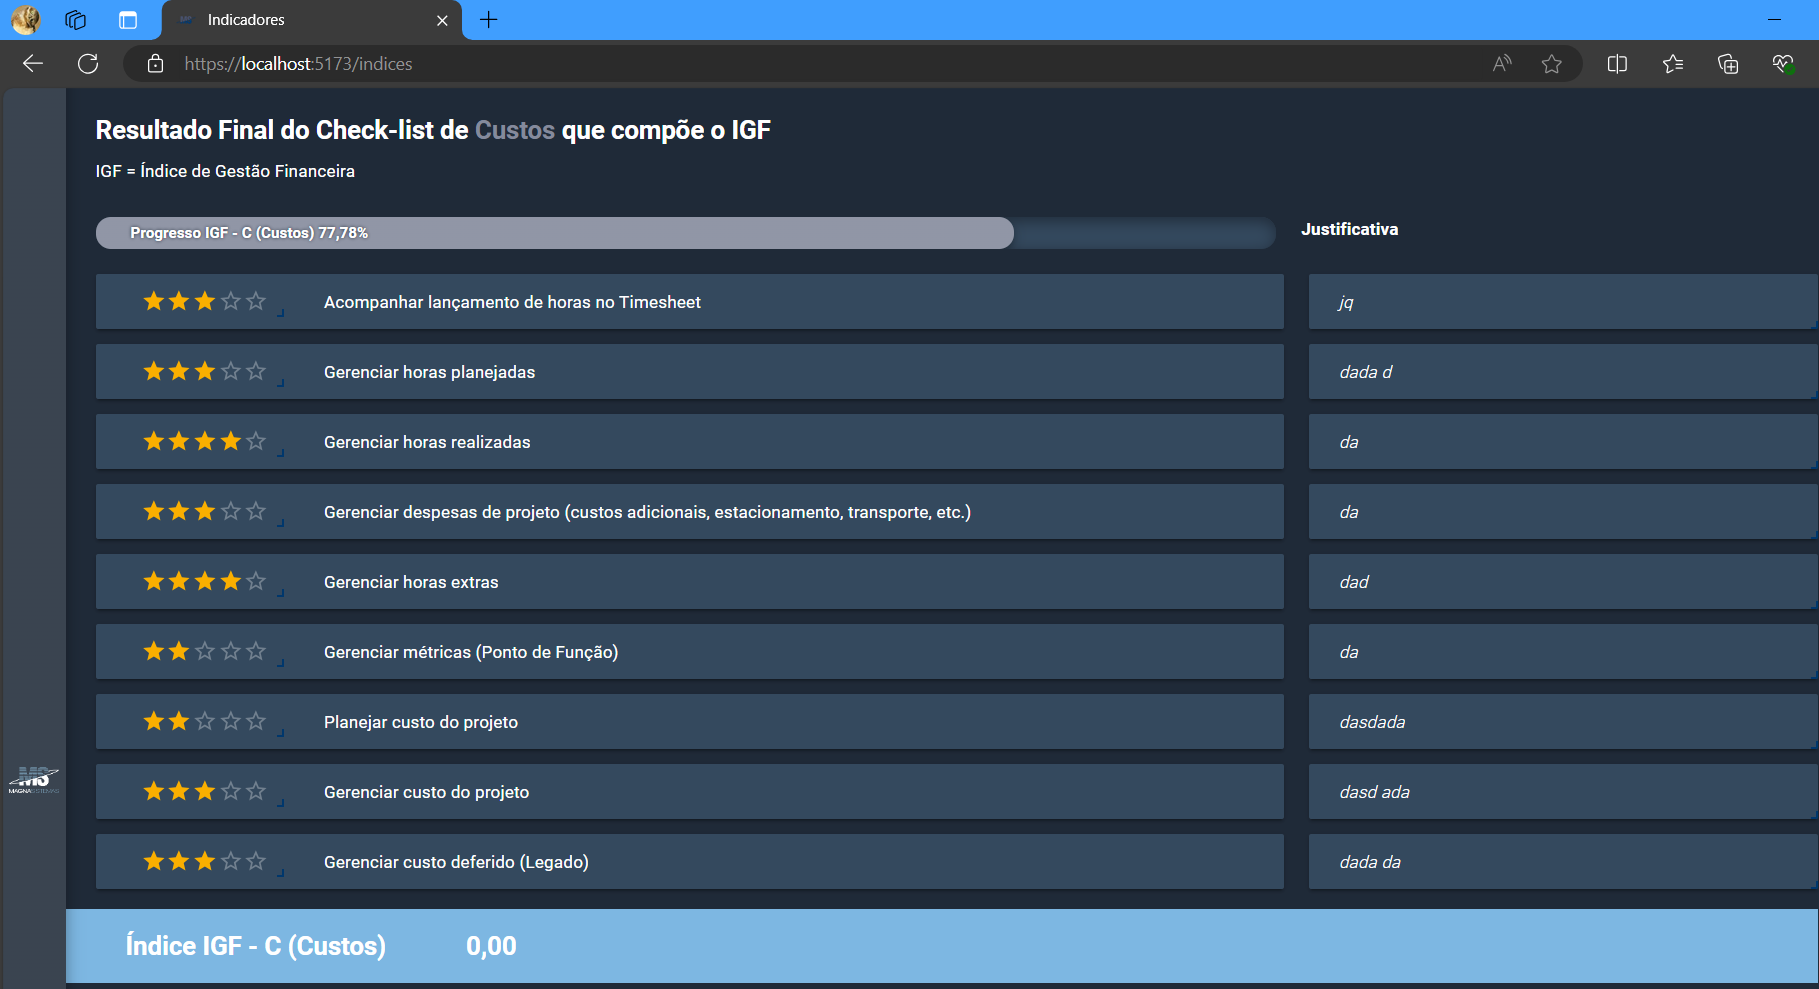Screen dimensions: 1819x989
Task: Select the Indicadores browser tab
Action: [x=300, y=20]
